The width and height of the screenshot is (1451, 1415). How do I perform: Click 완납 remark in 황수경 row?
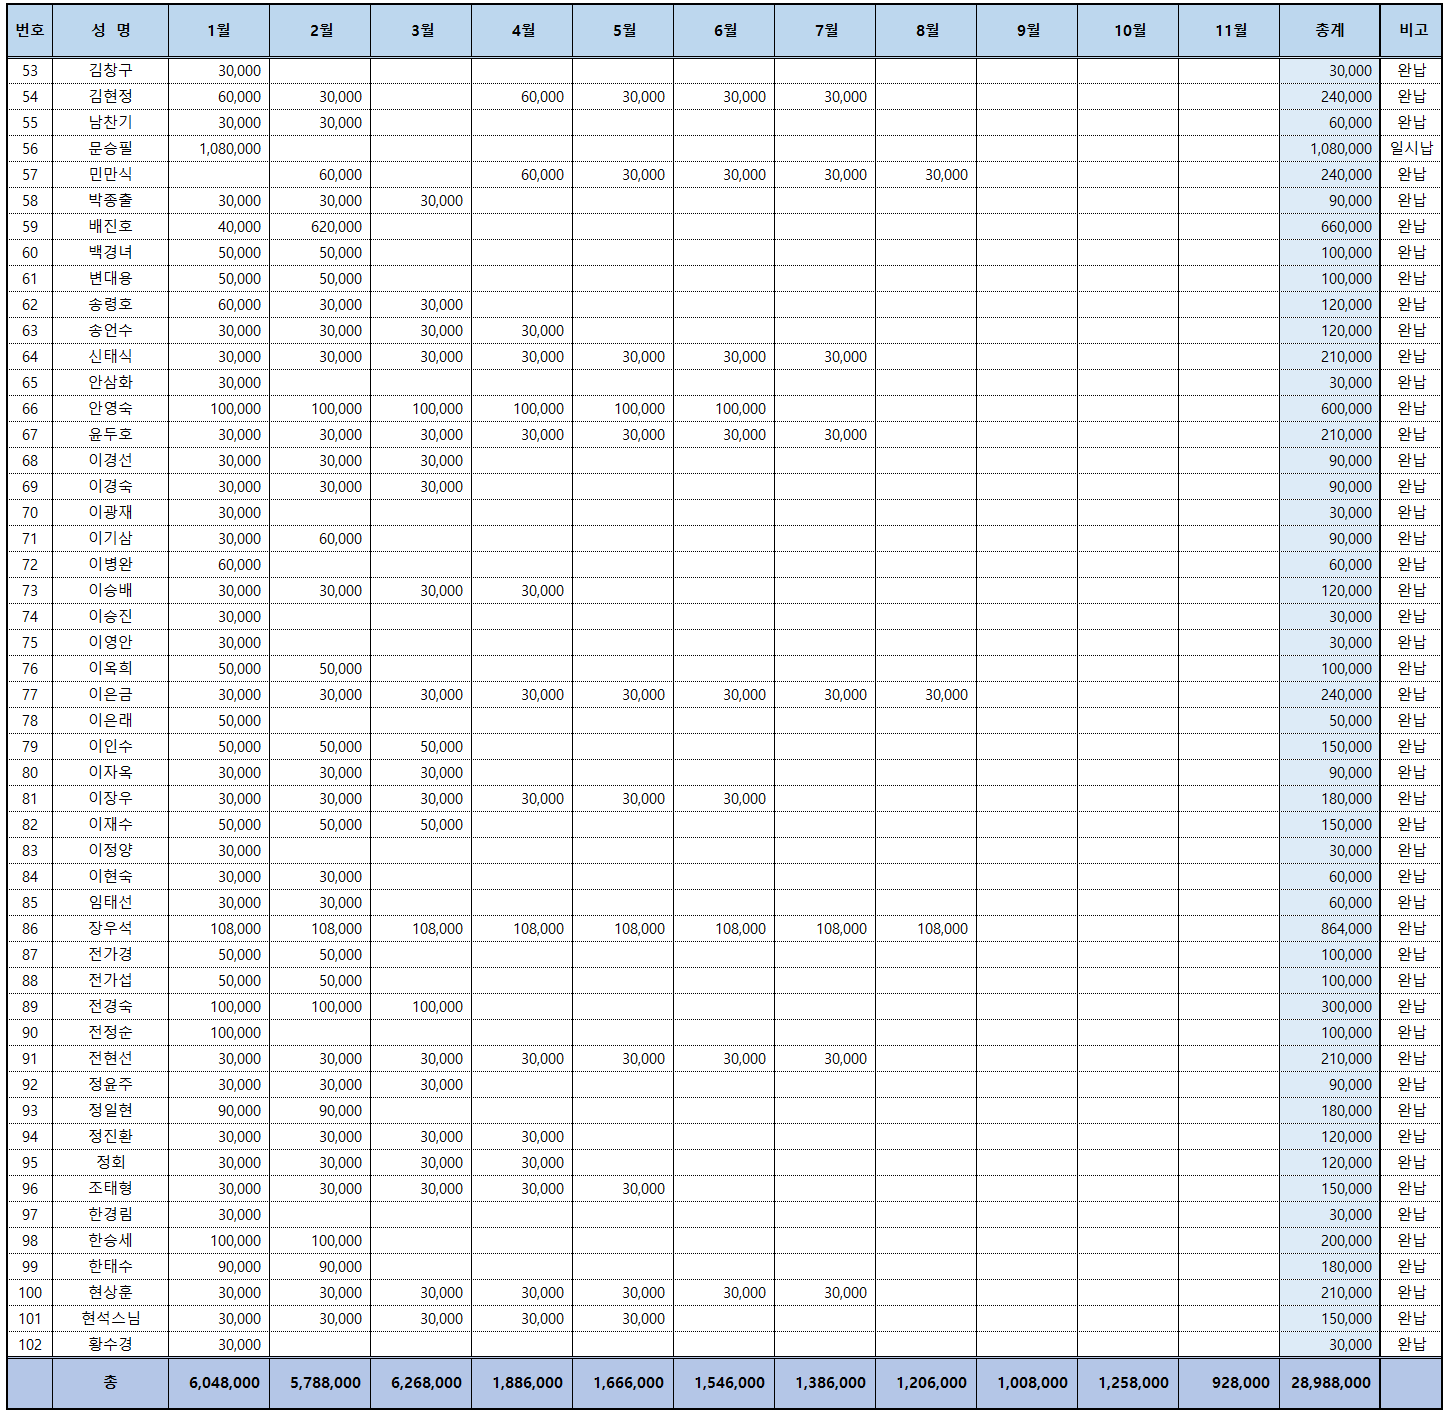[x=1412, y=1345]
